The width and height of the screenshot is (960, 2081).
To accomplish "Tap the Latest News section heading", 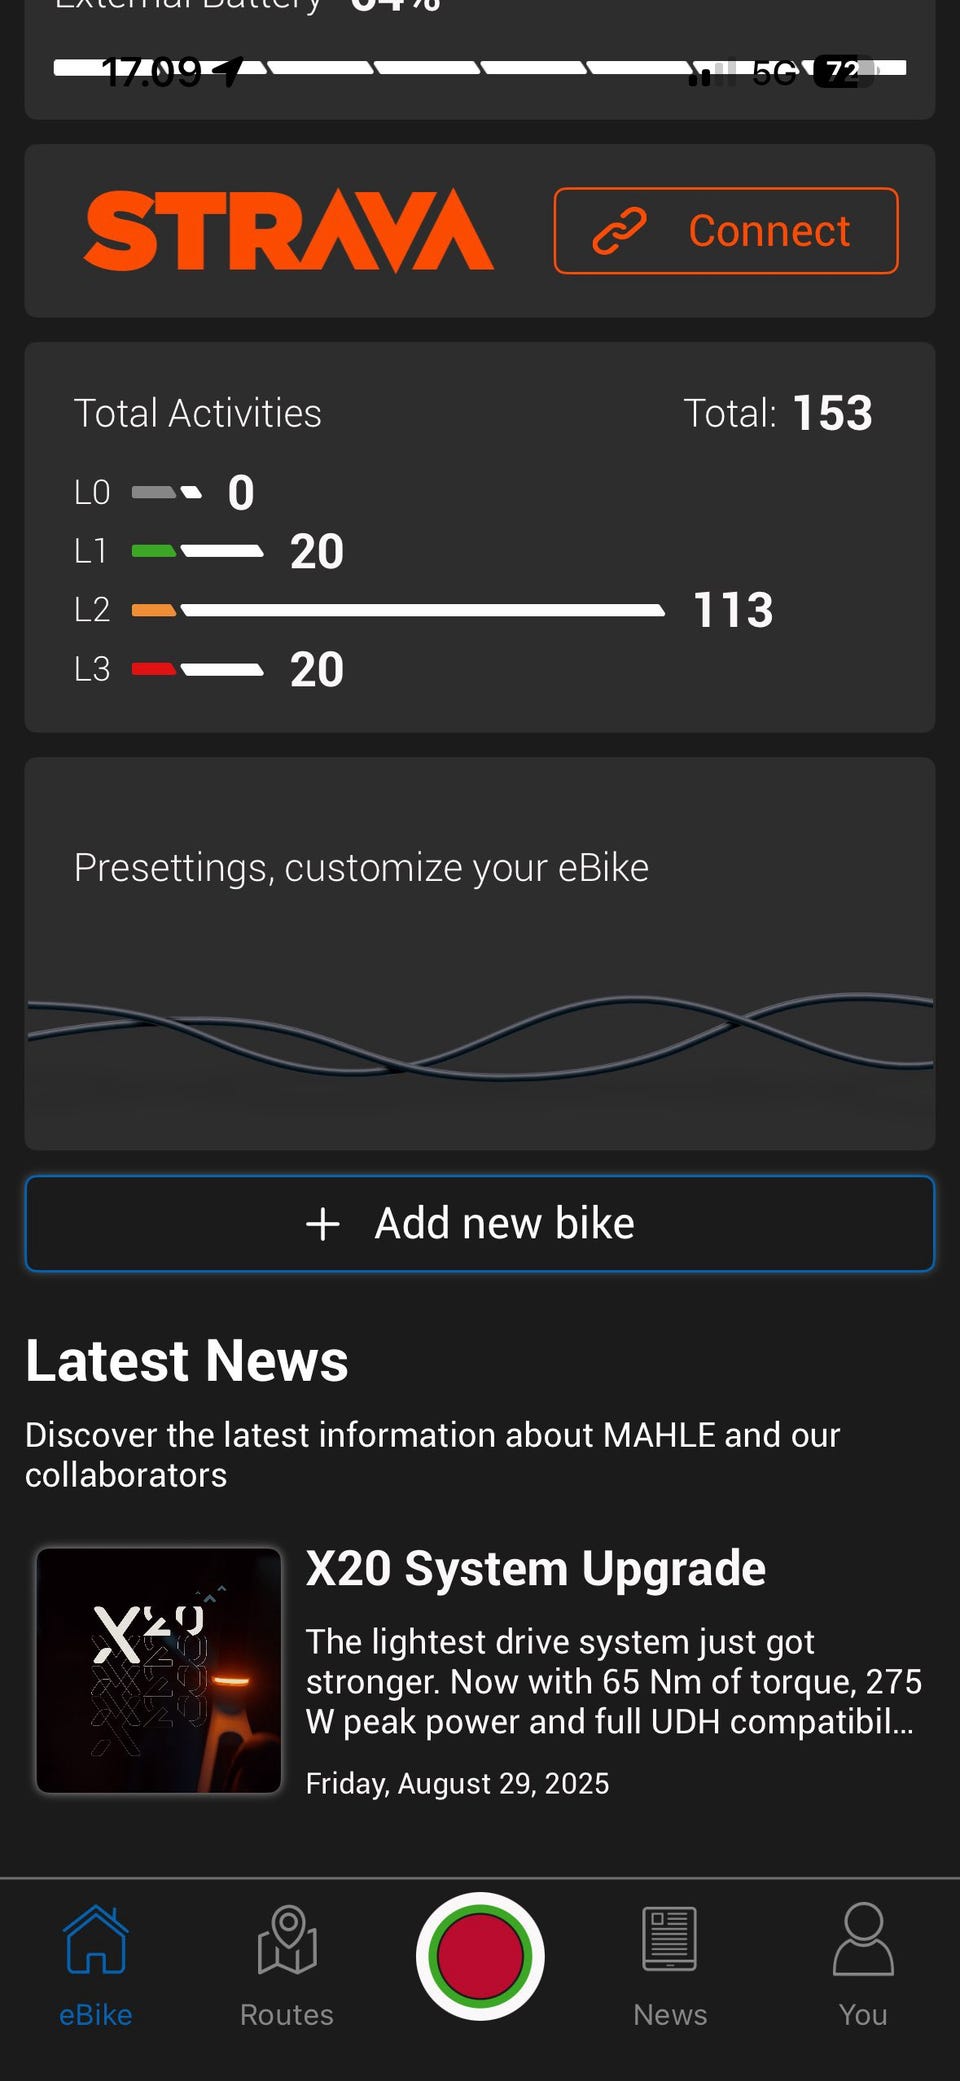I will [187, 1361].
